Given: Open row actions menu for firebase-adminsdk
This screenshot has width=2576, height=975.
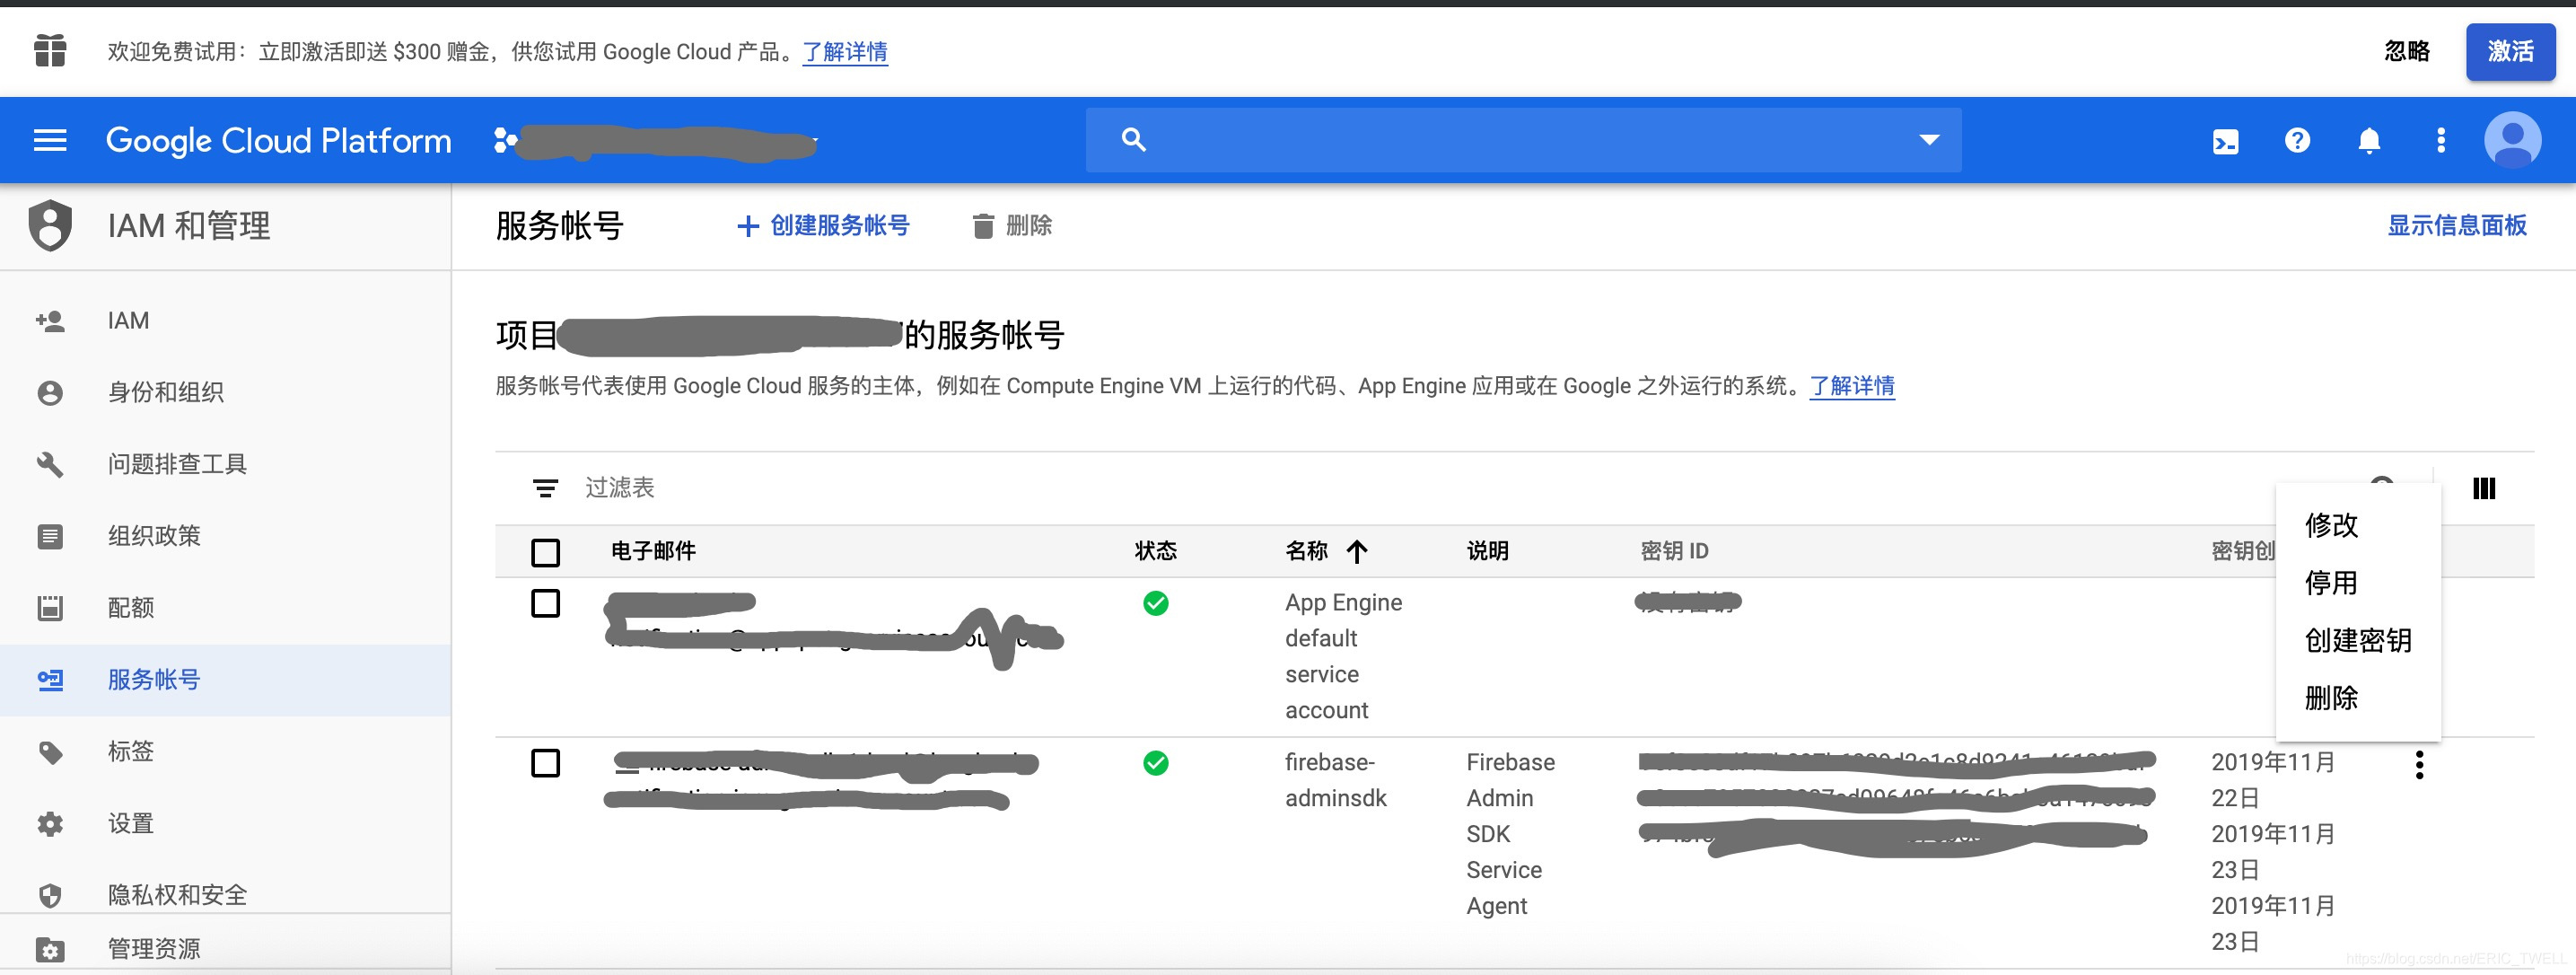Looking at the screenshot, I should (x=2419, y=765).
